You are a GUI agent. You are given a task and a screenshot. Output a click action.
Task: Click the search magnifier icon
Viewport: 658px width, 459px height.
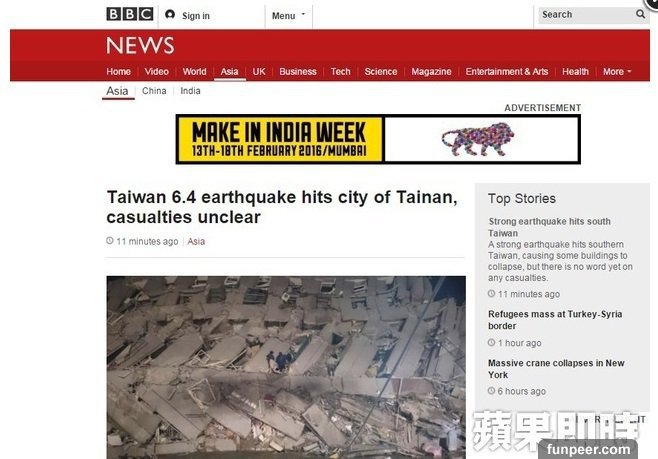coord(640,14)
